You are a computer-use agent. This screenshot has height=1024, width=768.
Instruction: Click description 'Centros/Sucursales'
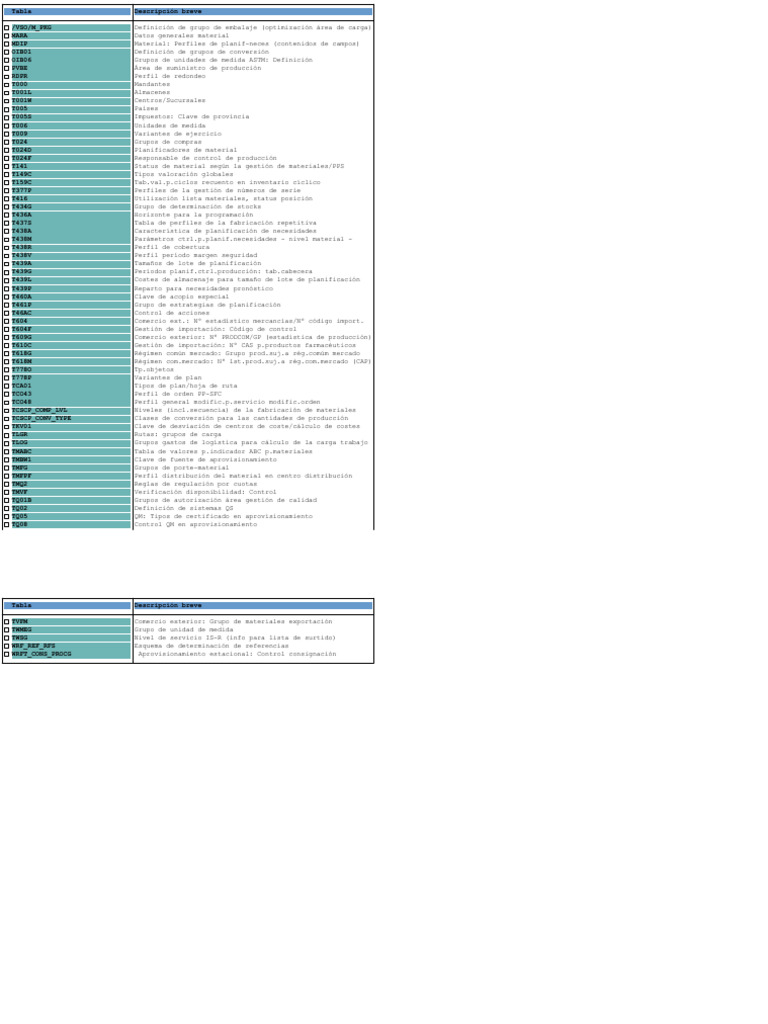pos(170,101)
